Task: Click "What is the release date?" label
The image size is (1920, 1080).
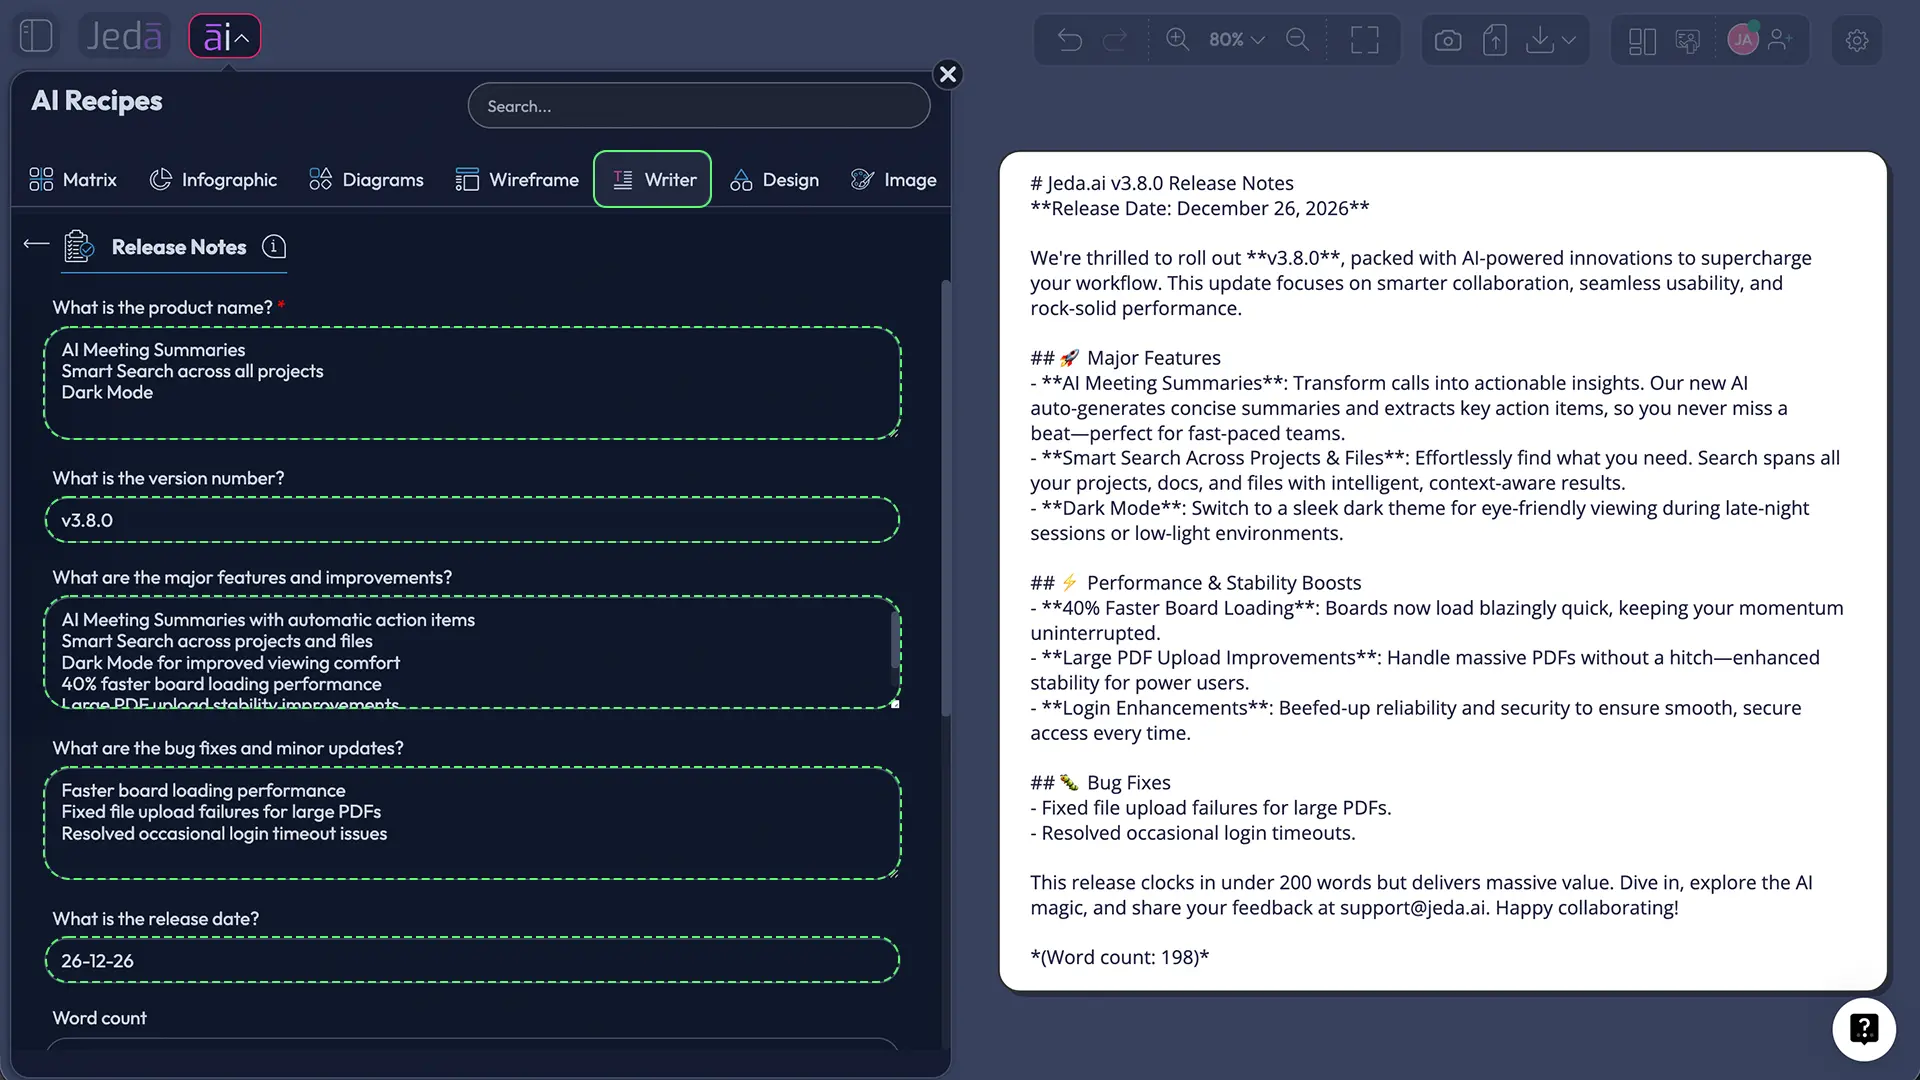Action: pyautogui.click(x=156, y=919)
